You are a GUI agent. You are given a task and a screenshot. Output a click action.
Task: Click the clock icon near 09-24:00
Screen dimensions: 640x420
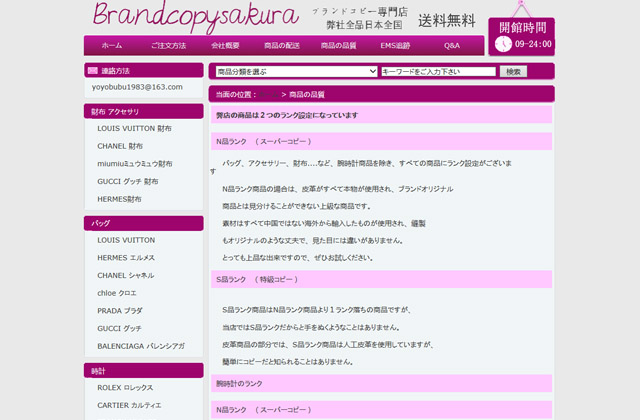pos(503,44)
